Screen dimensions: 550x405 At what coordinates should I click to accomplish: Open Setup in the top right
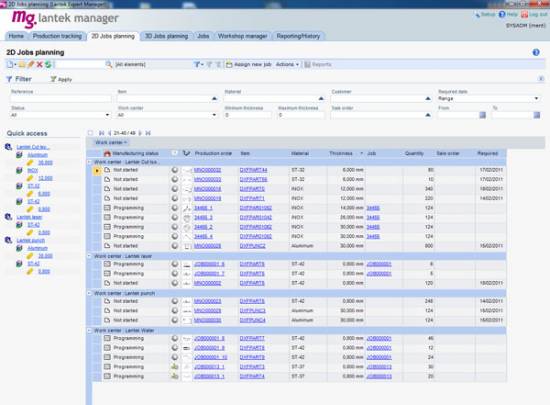point(485,14)
